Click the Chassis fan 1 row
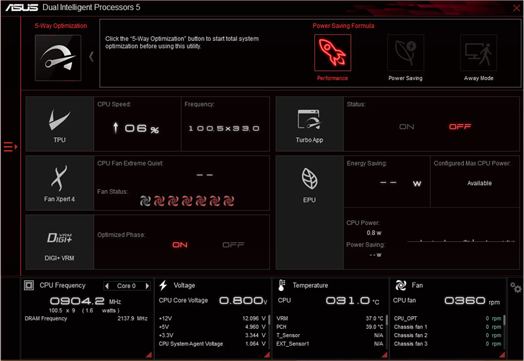Viewport: 524px width, 361px height. point(447,327)
